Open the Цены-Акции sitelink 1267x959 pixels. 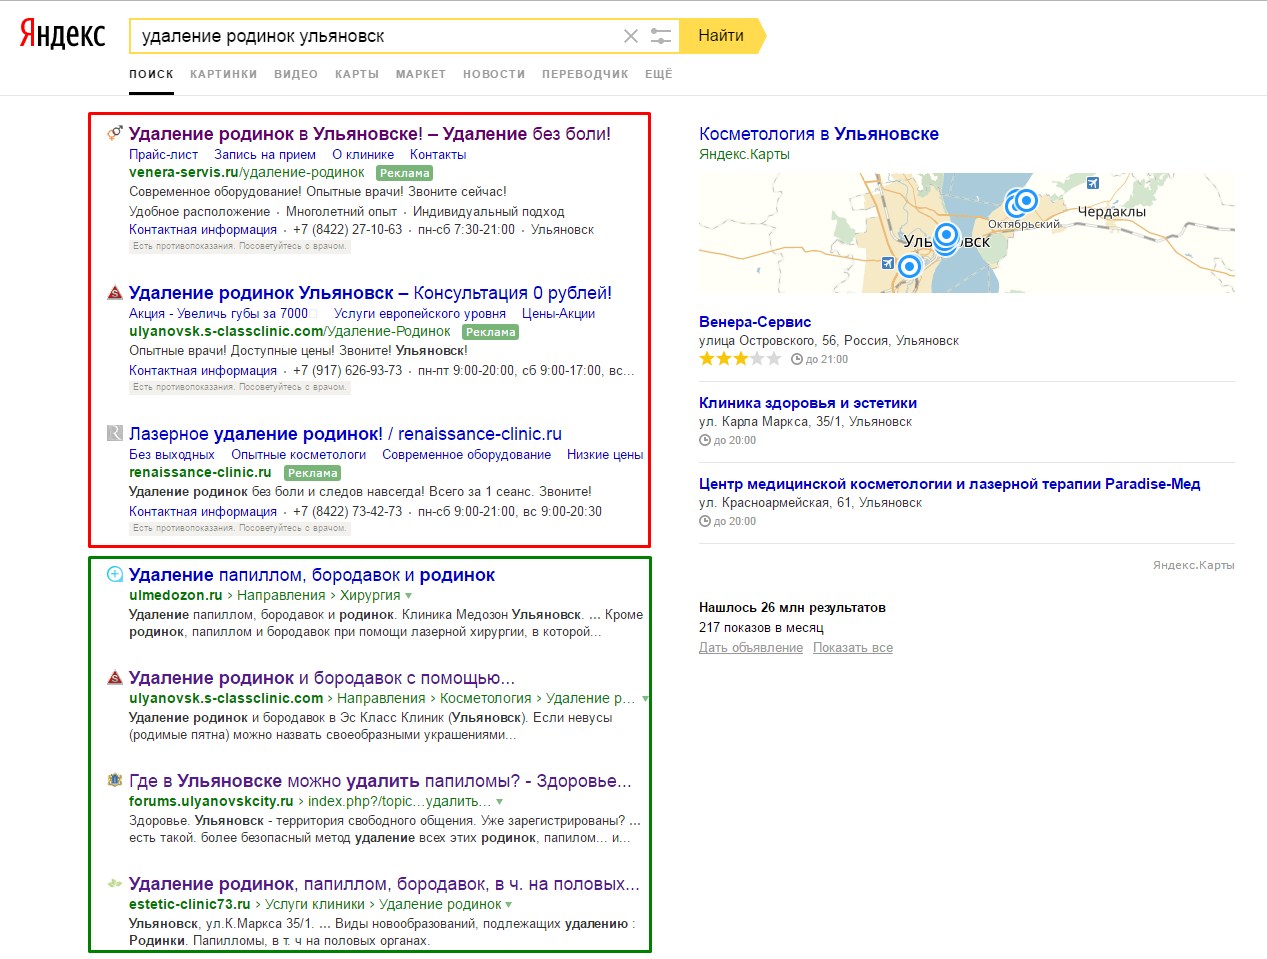(558, 314)
